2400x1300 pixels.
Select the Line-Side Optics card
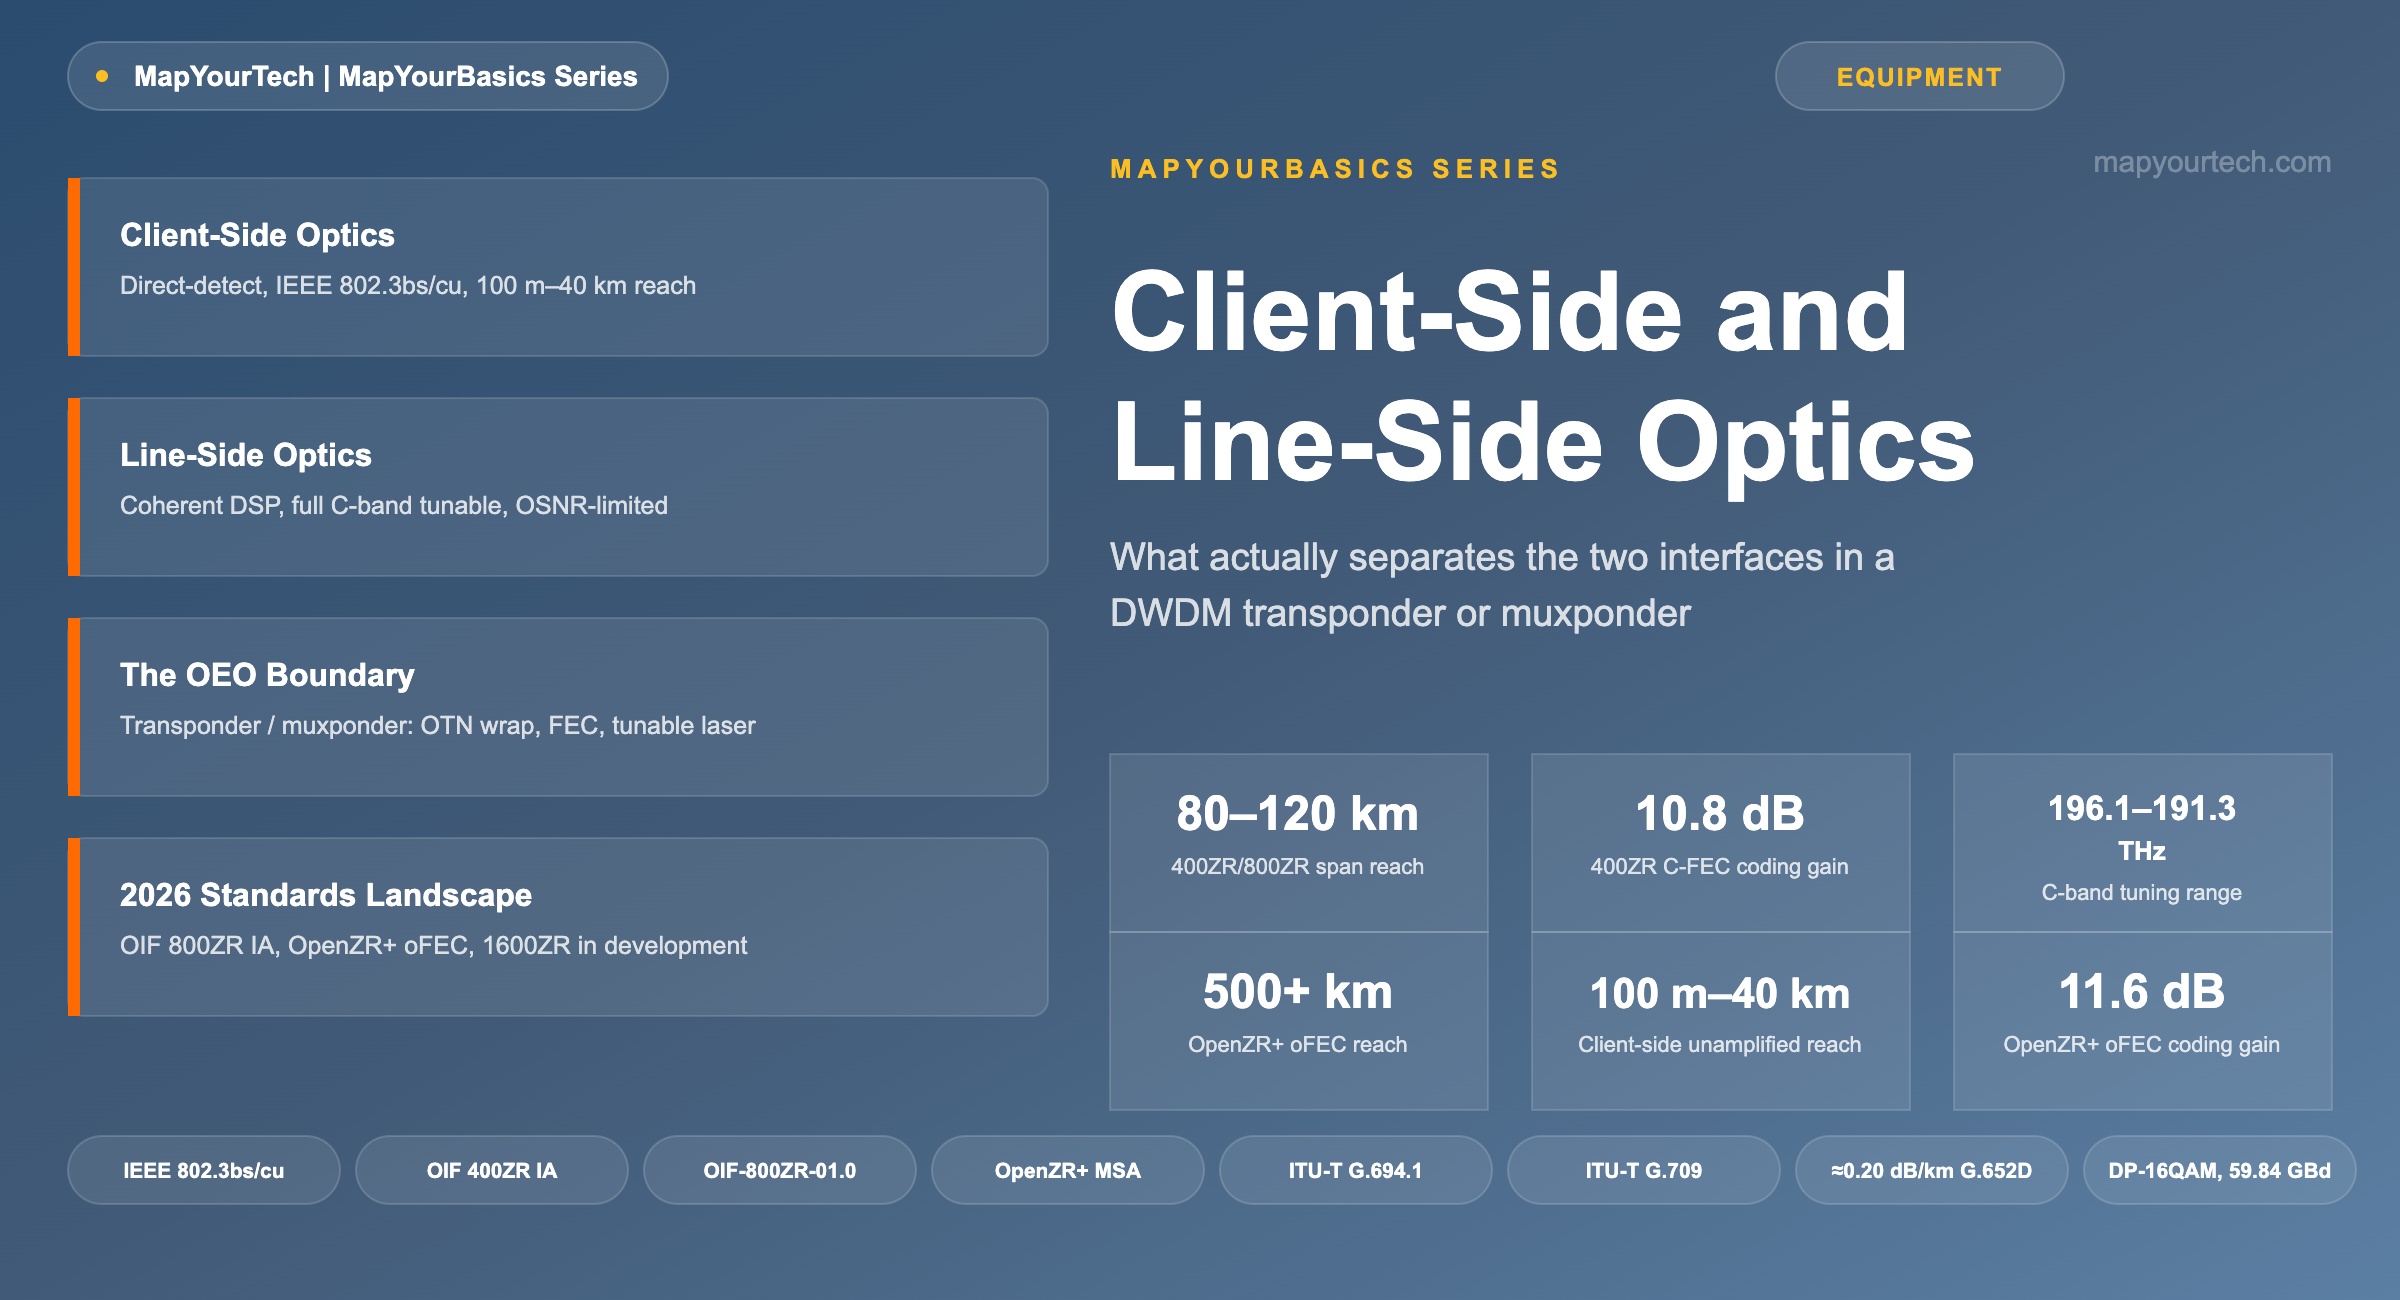tap(558, 487)
